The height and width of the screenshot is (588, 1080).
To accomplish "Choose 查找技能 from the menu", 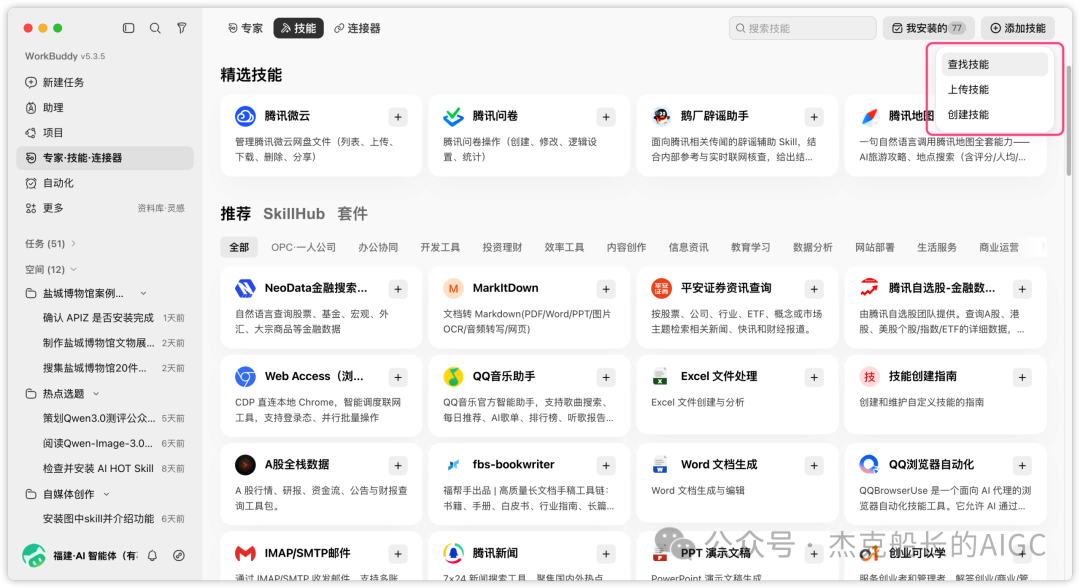I will pyautogui.click(x=994, y=64).
